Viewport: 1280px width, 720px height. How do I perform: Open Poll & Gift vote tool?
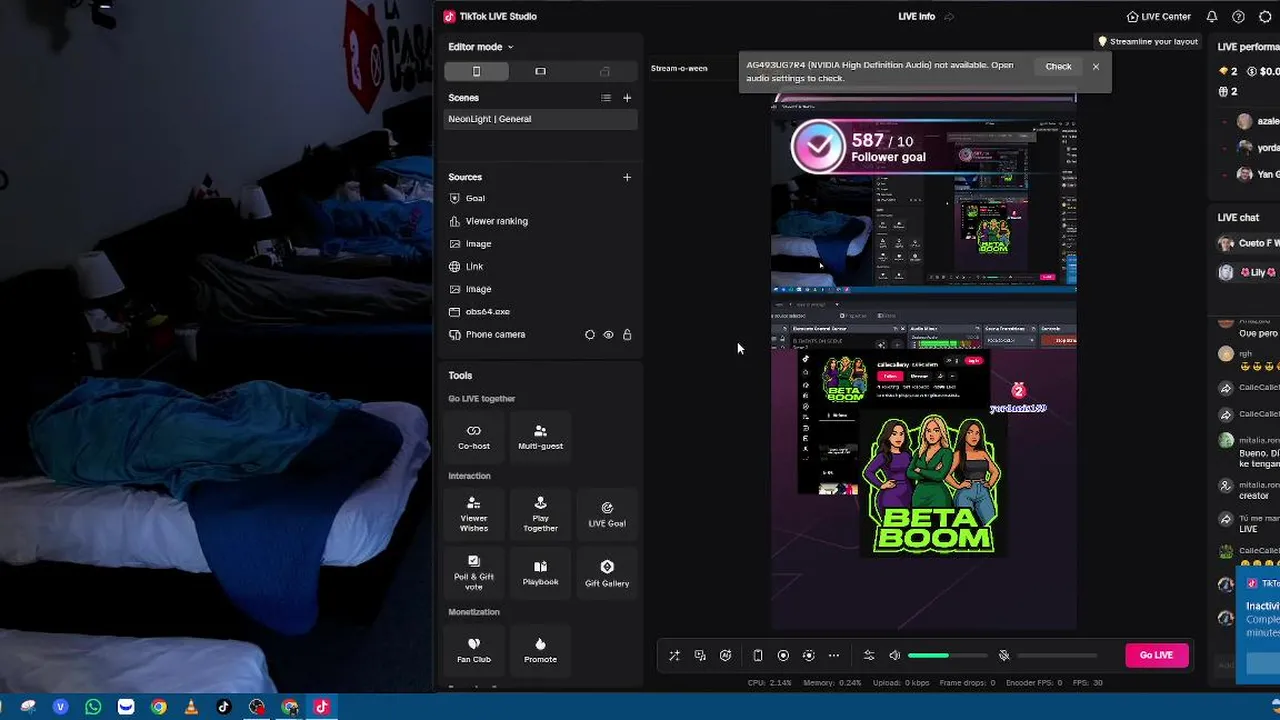[474, 572]
